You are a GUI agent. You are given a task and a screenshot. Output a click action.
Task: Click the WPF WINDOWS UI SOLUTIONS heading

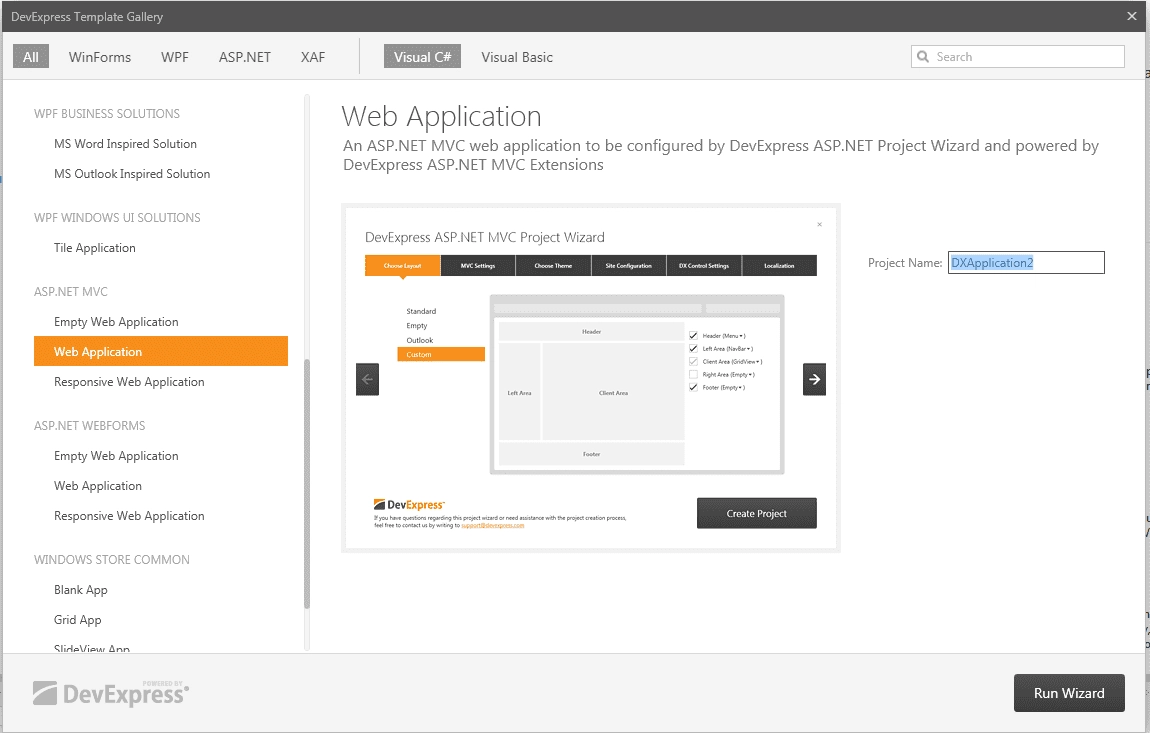117,218
